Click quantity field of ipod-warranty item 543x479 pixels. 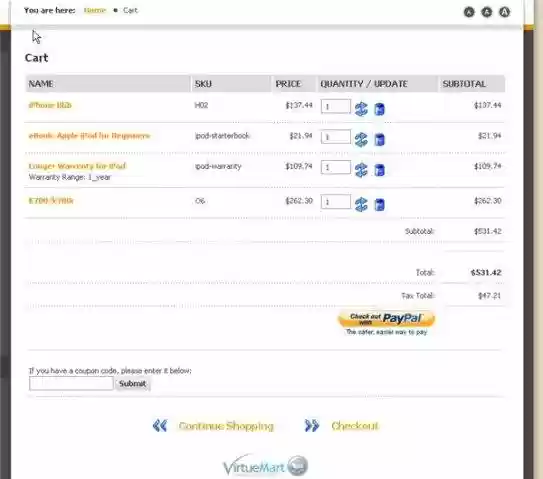tap(336, 167)
